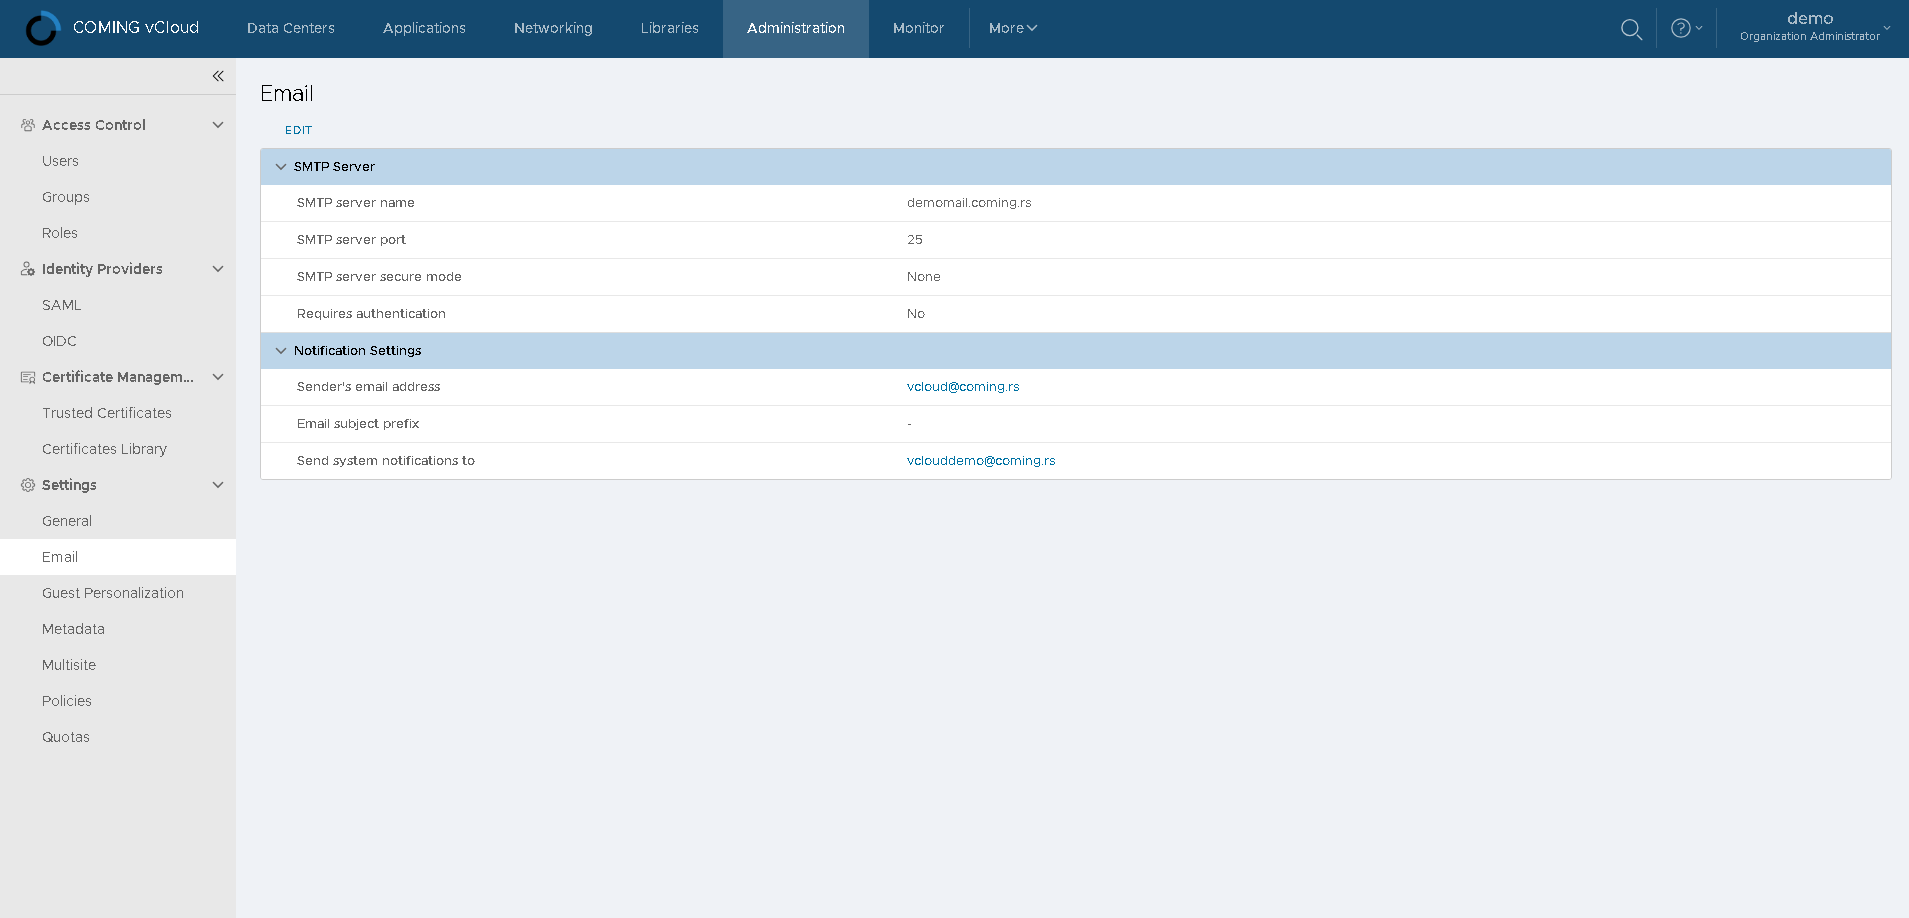The width and height of the screenshot is (1909, 918).
Task: Collapse the SMTP Server section
Action: (x=281, y=167)
